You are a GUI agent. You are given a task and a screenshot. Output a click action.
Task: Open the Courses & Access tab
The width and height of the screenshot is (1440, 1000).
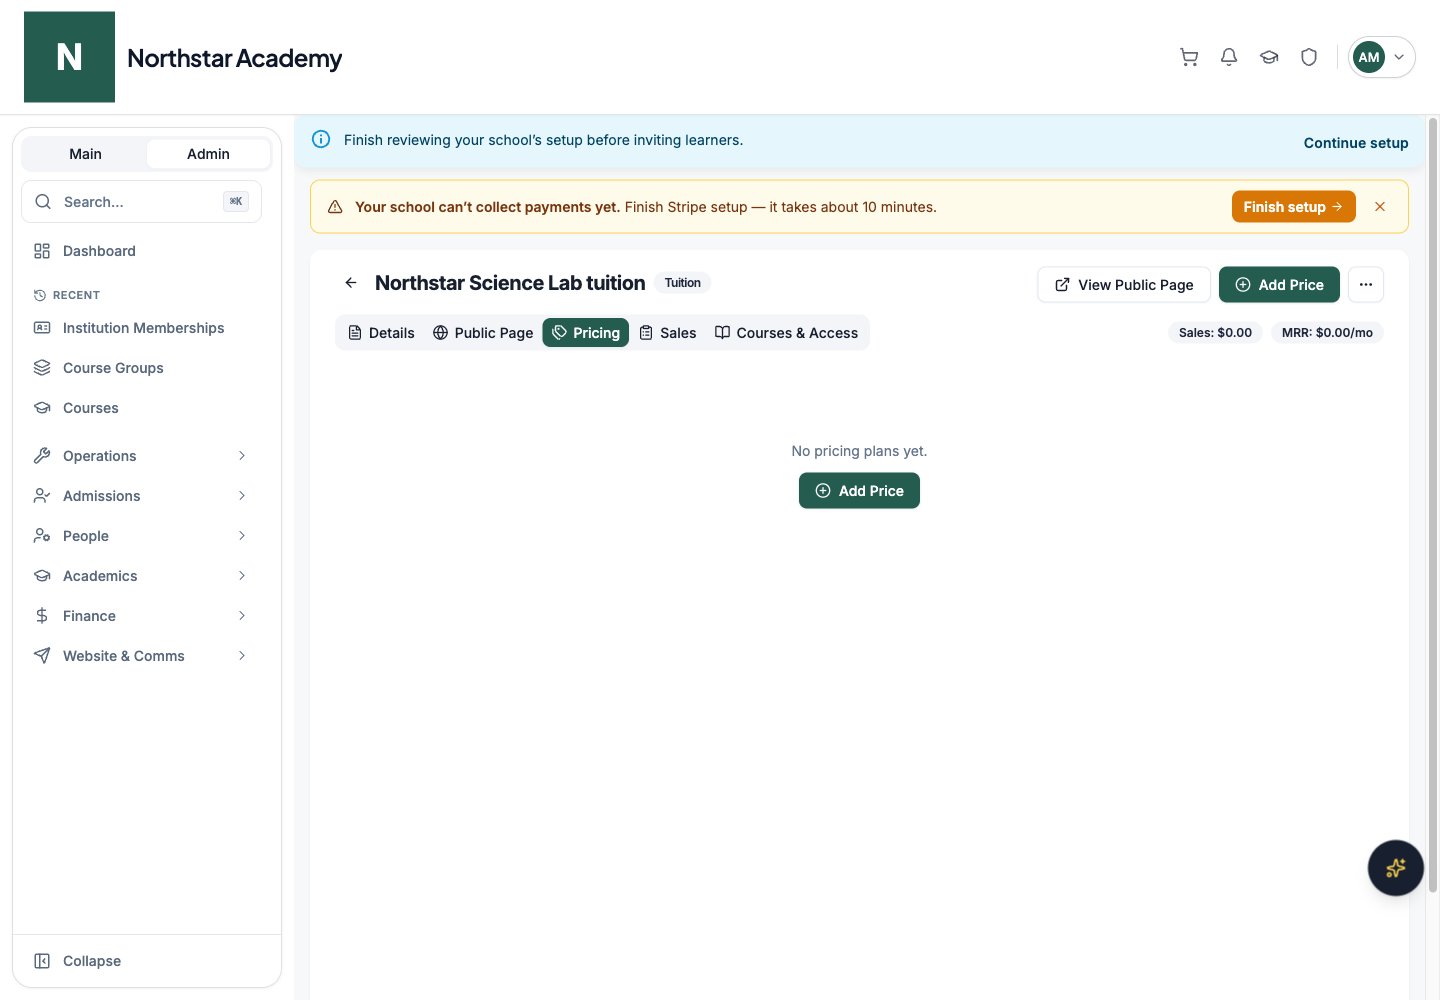(x=786, y=333)
